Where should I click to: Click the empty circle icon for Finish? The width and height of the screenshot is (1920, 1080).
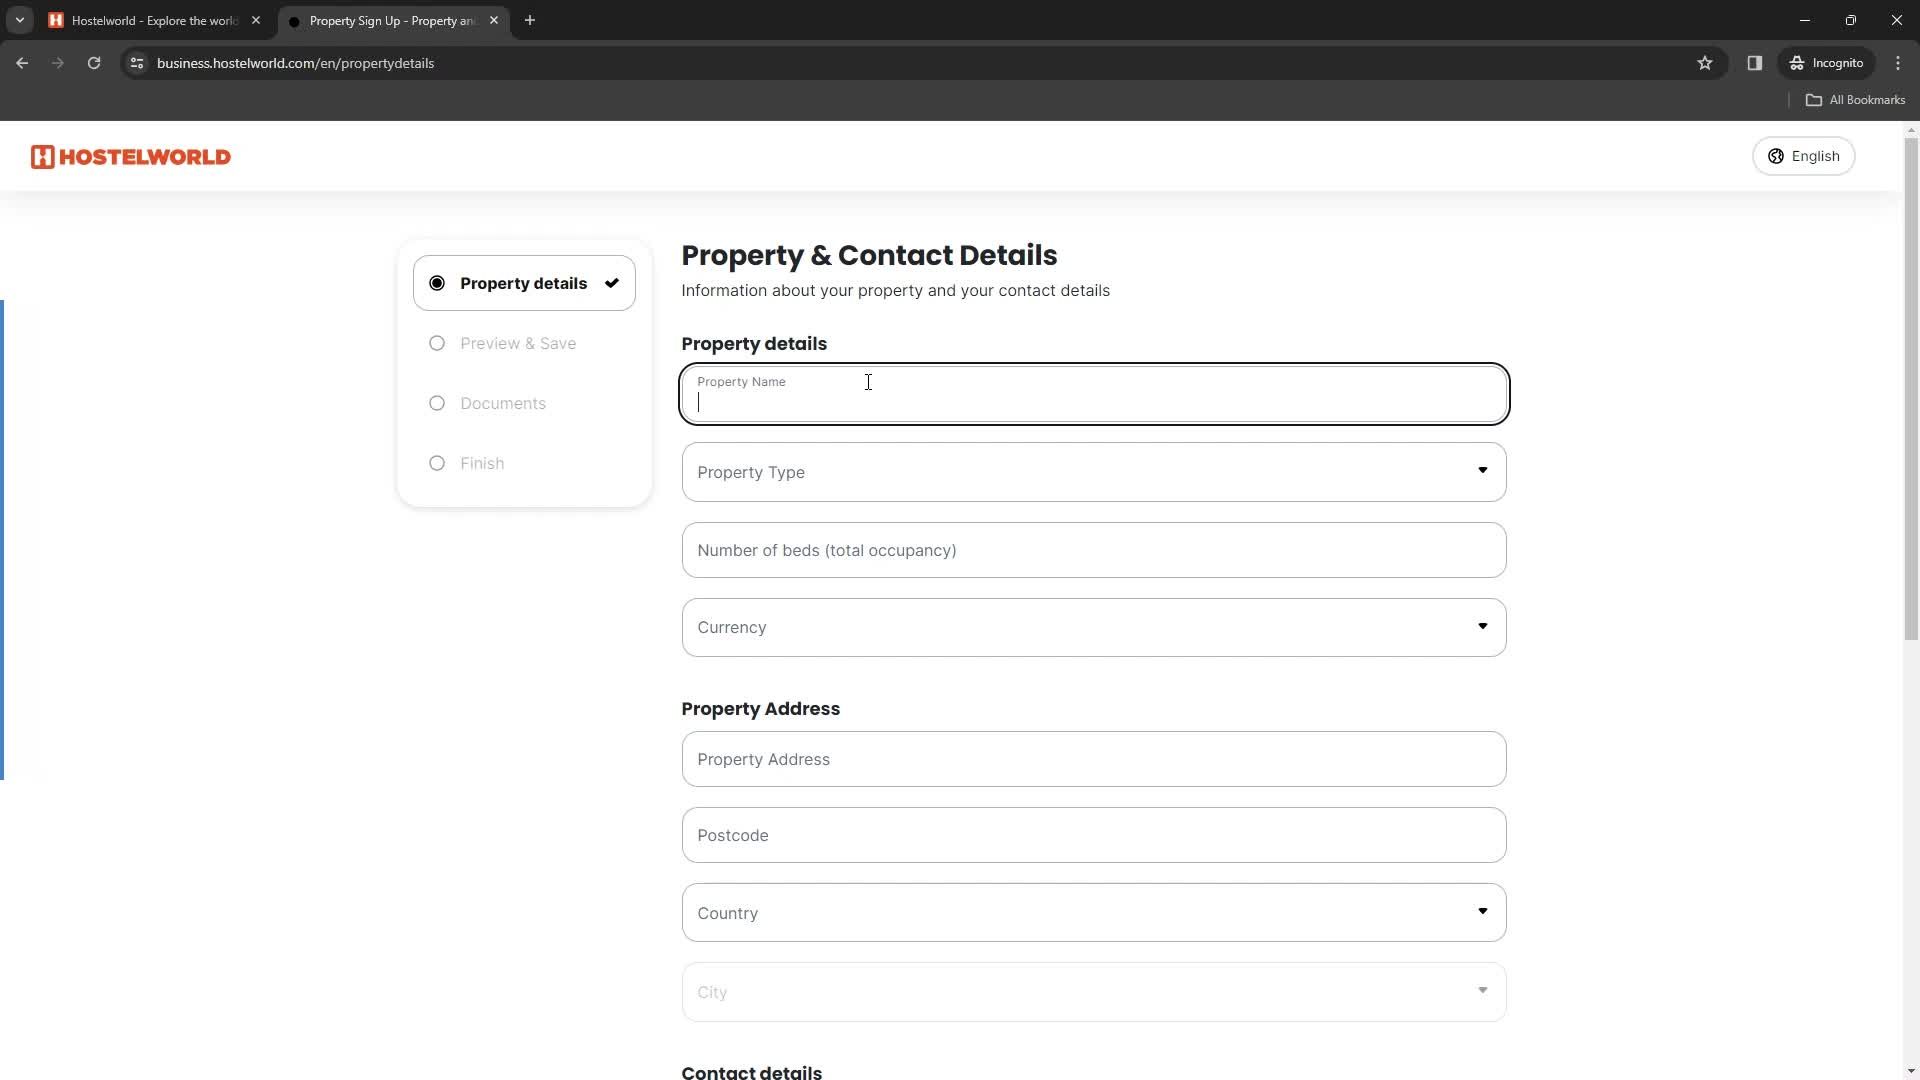(x=438, y=463)
